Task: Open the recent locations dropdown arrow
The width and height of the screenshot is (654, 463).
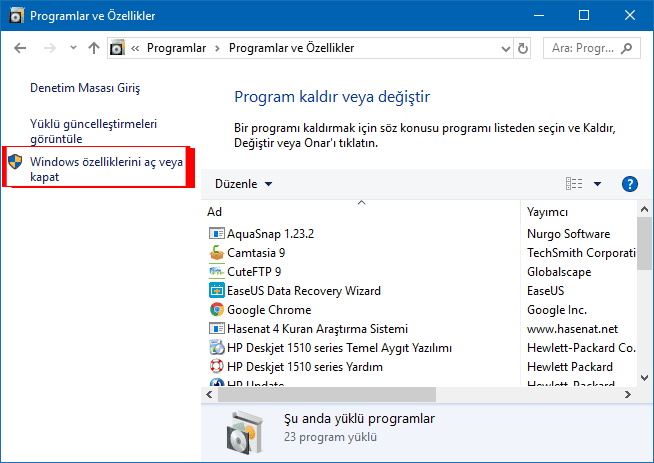Action: [x=73, y=48]
